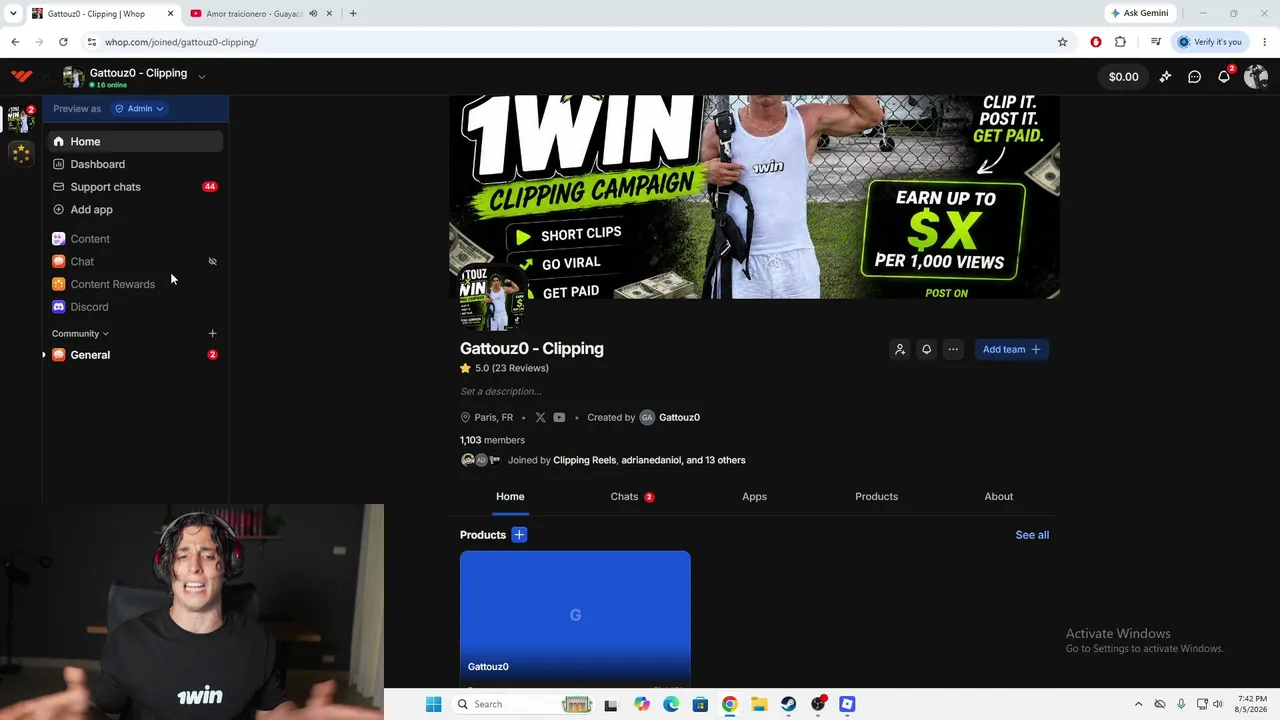The image size is (1280, 720).
Task: Open the sparkle AI icon in Whop header
Action: (x=1165, y=77)
